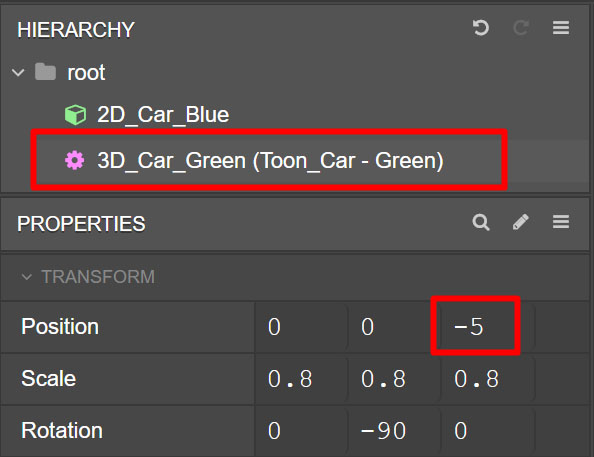Click the Scale X field showing 0.8
594x457 pixels.
tap(301, 379)
